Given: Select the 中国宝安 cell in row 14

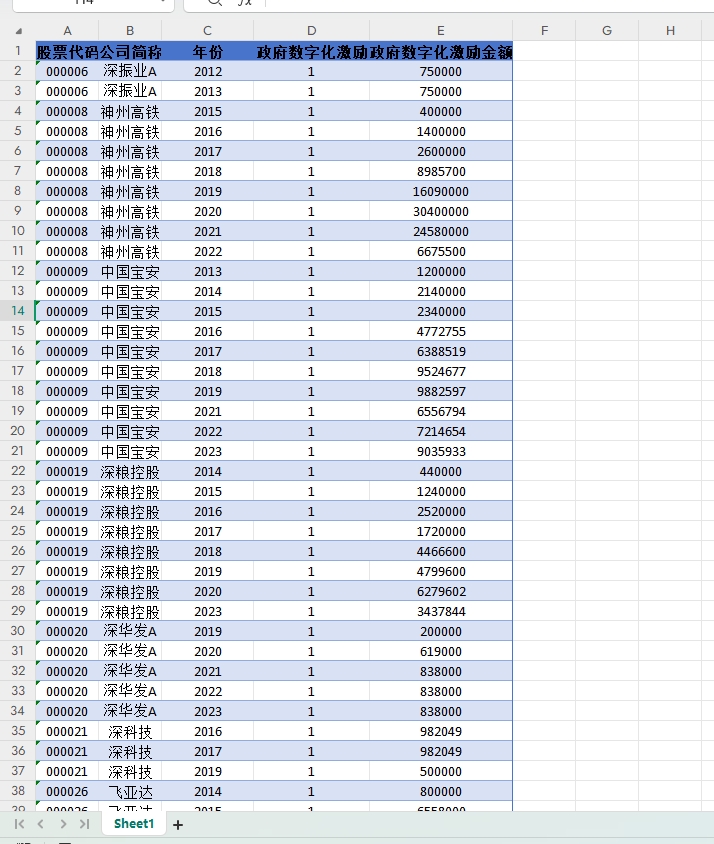Looking at the screenshot, I should coord(130,311).
